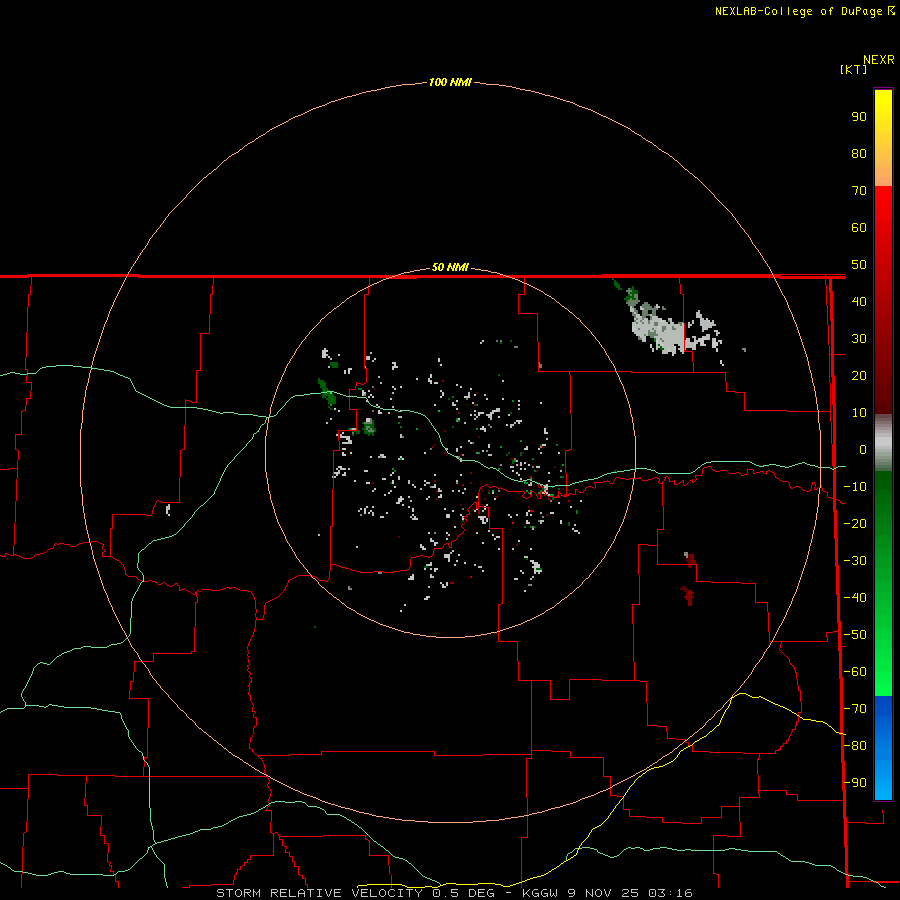900x900 pixels.
Task: Click the -90 scale value
Action: [x=855, y=783]
